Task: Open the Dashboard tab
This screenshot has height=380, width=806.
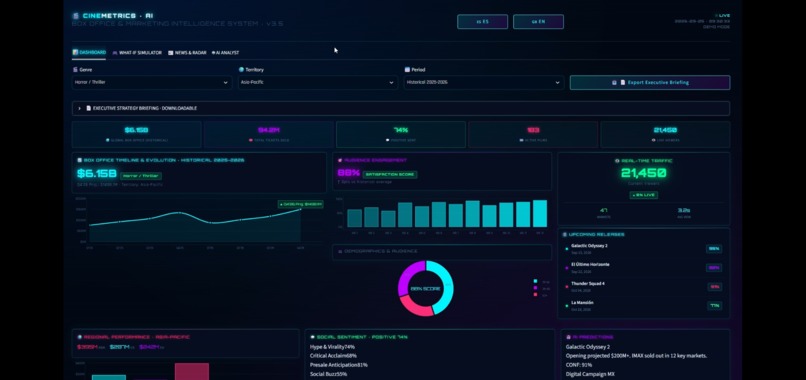Action: pyautogui.click(x=89, y=52)
